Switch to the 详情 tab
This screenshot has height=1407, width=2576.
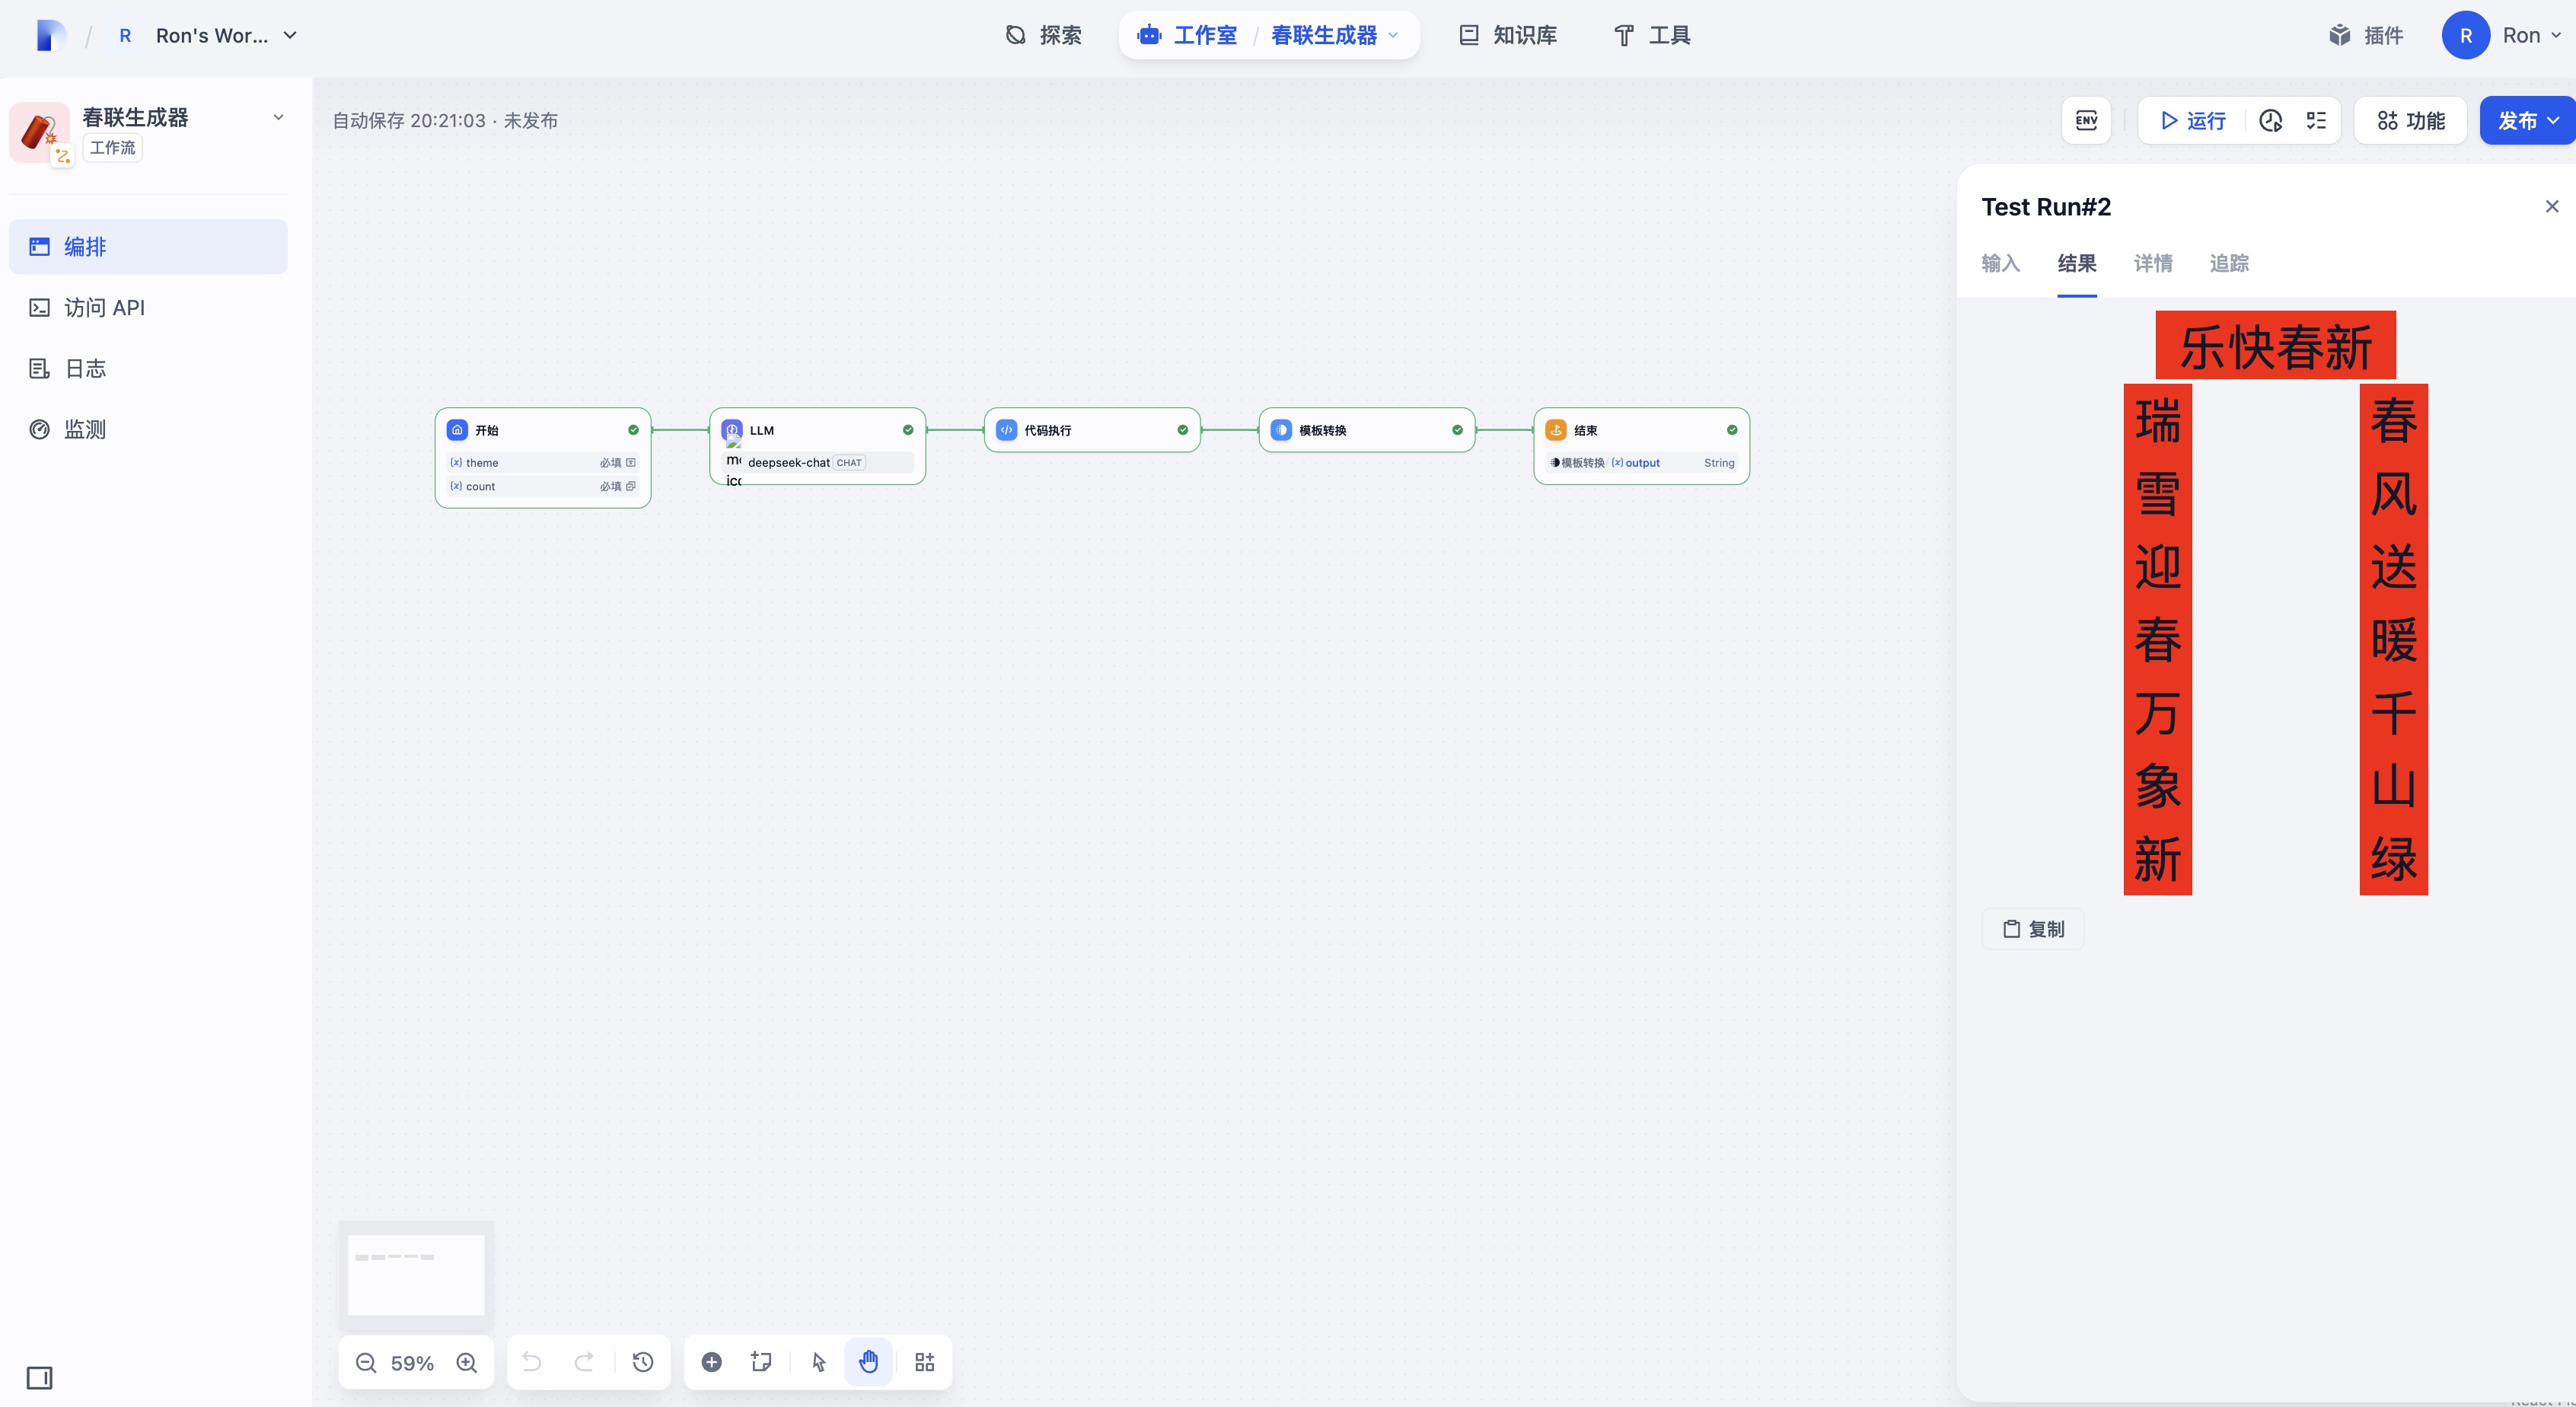(2152, 263)
